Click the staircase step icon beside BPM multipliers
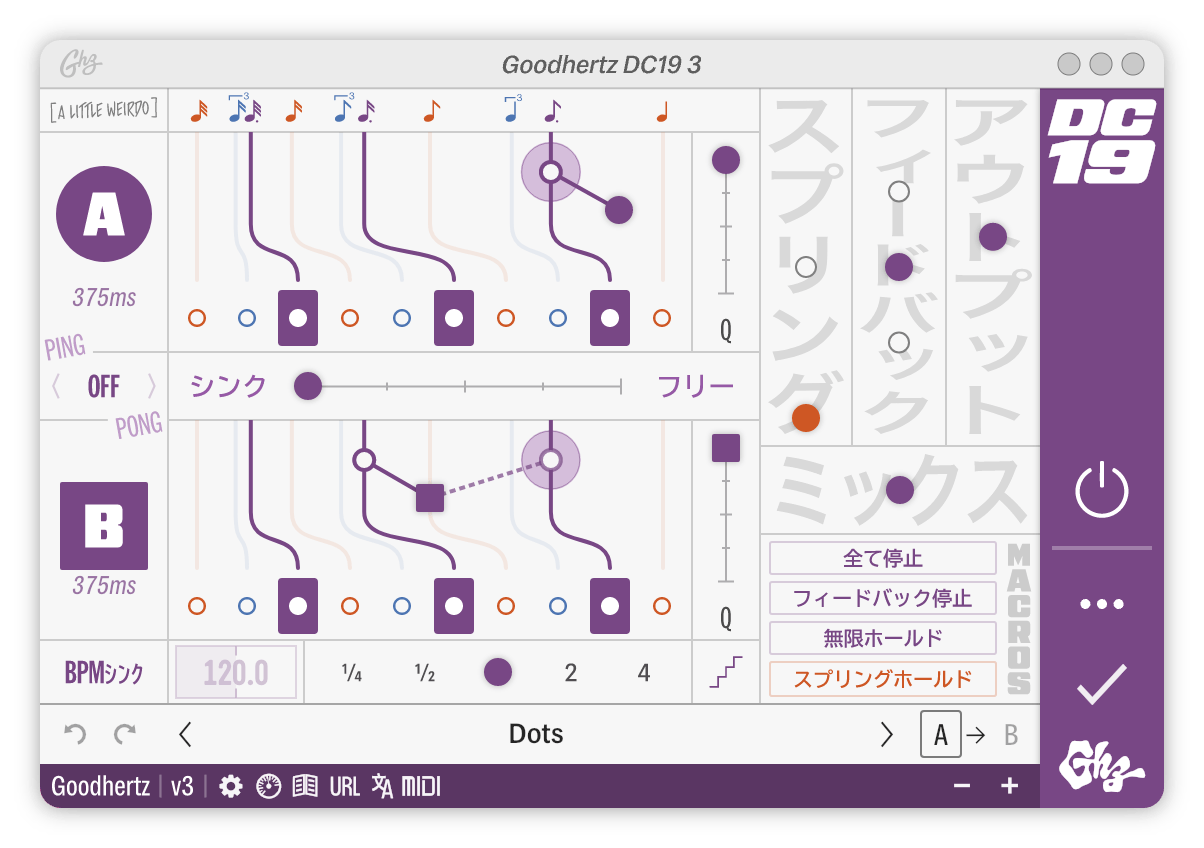Screen dimensions: 1204x848 pos(728,672)
